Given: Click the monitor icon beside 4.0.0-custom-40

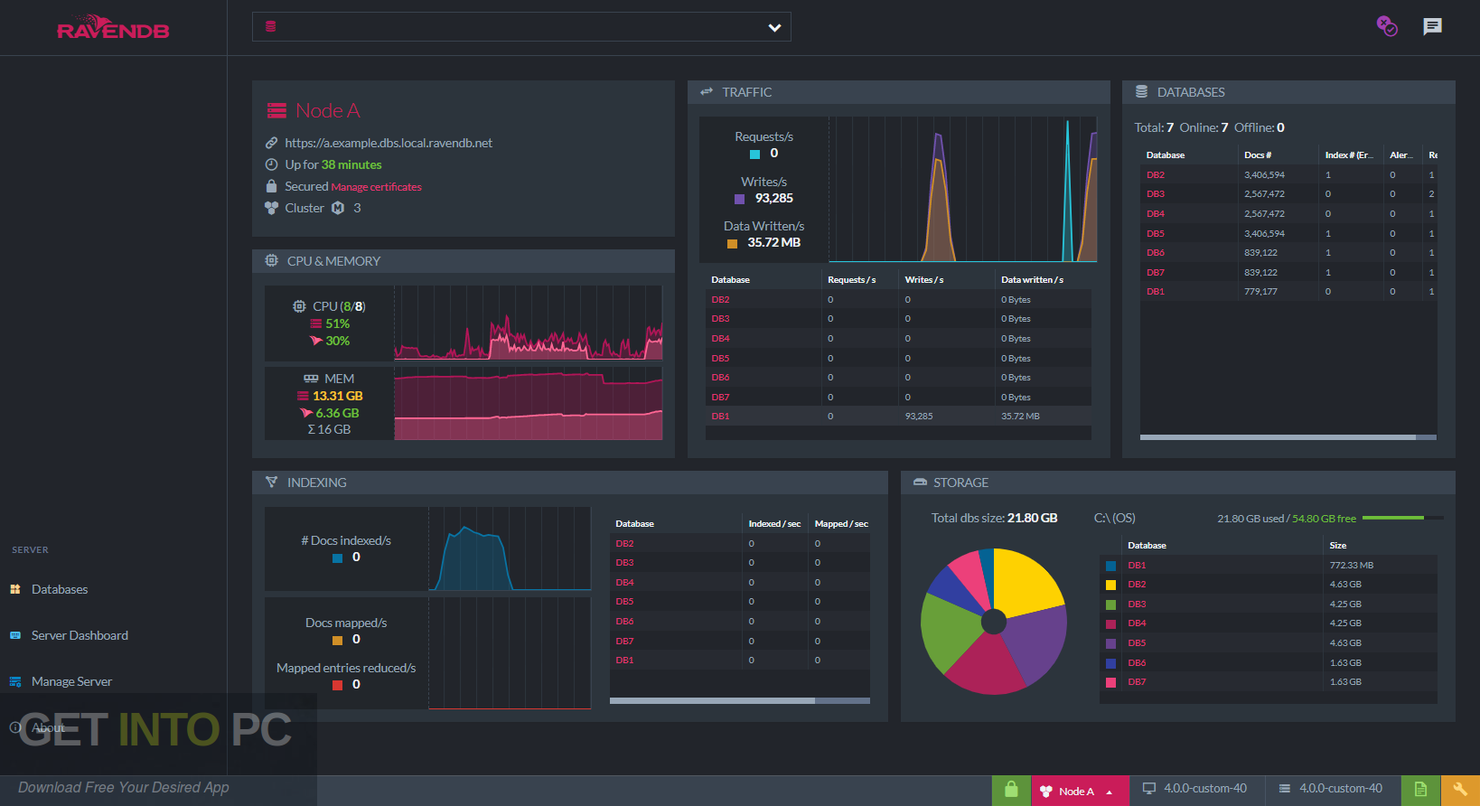Looking at the screenshot, I should pos(1149,789).
